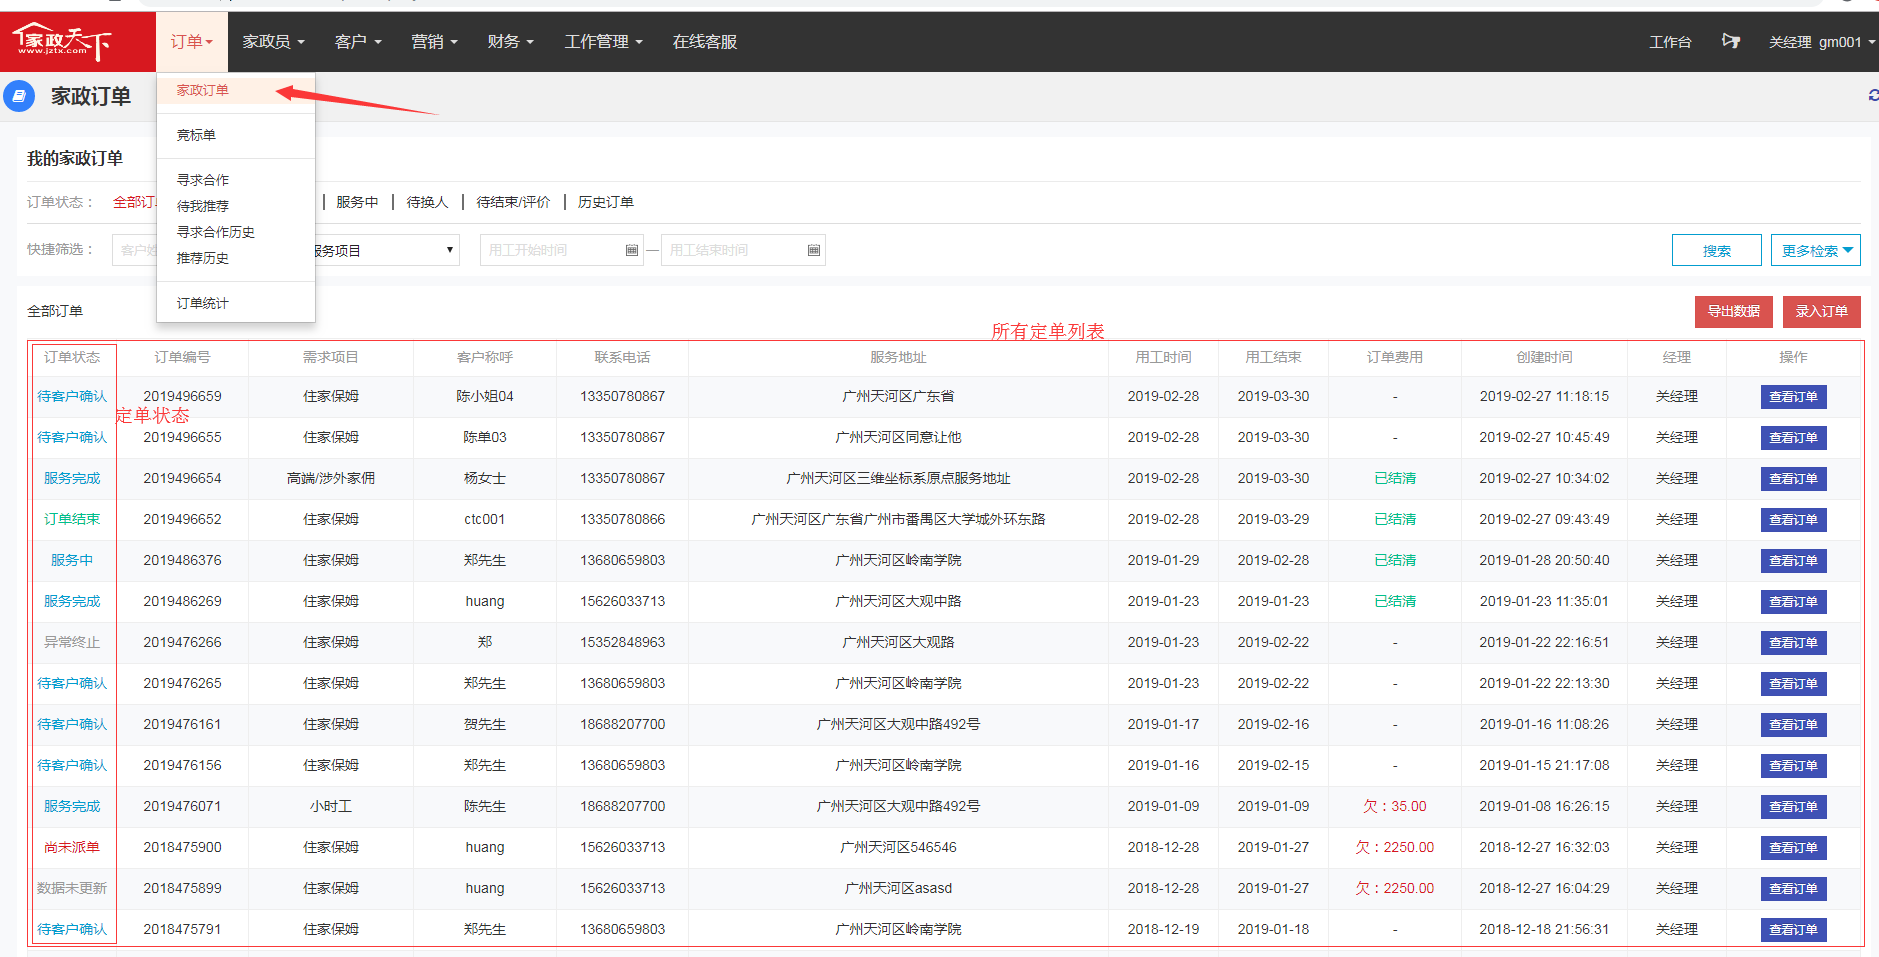Switch to 服务中 status tab
Image resolution: width=1879 pixels, height=957 pixels.
(x=357, y=202)
